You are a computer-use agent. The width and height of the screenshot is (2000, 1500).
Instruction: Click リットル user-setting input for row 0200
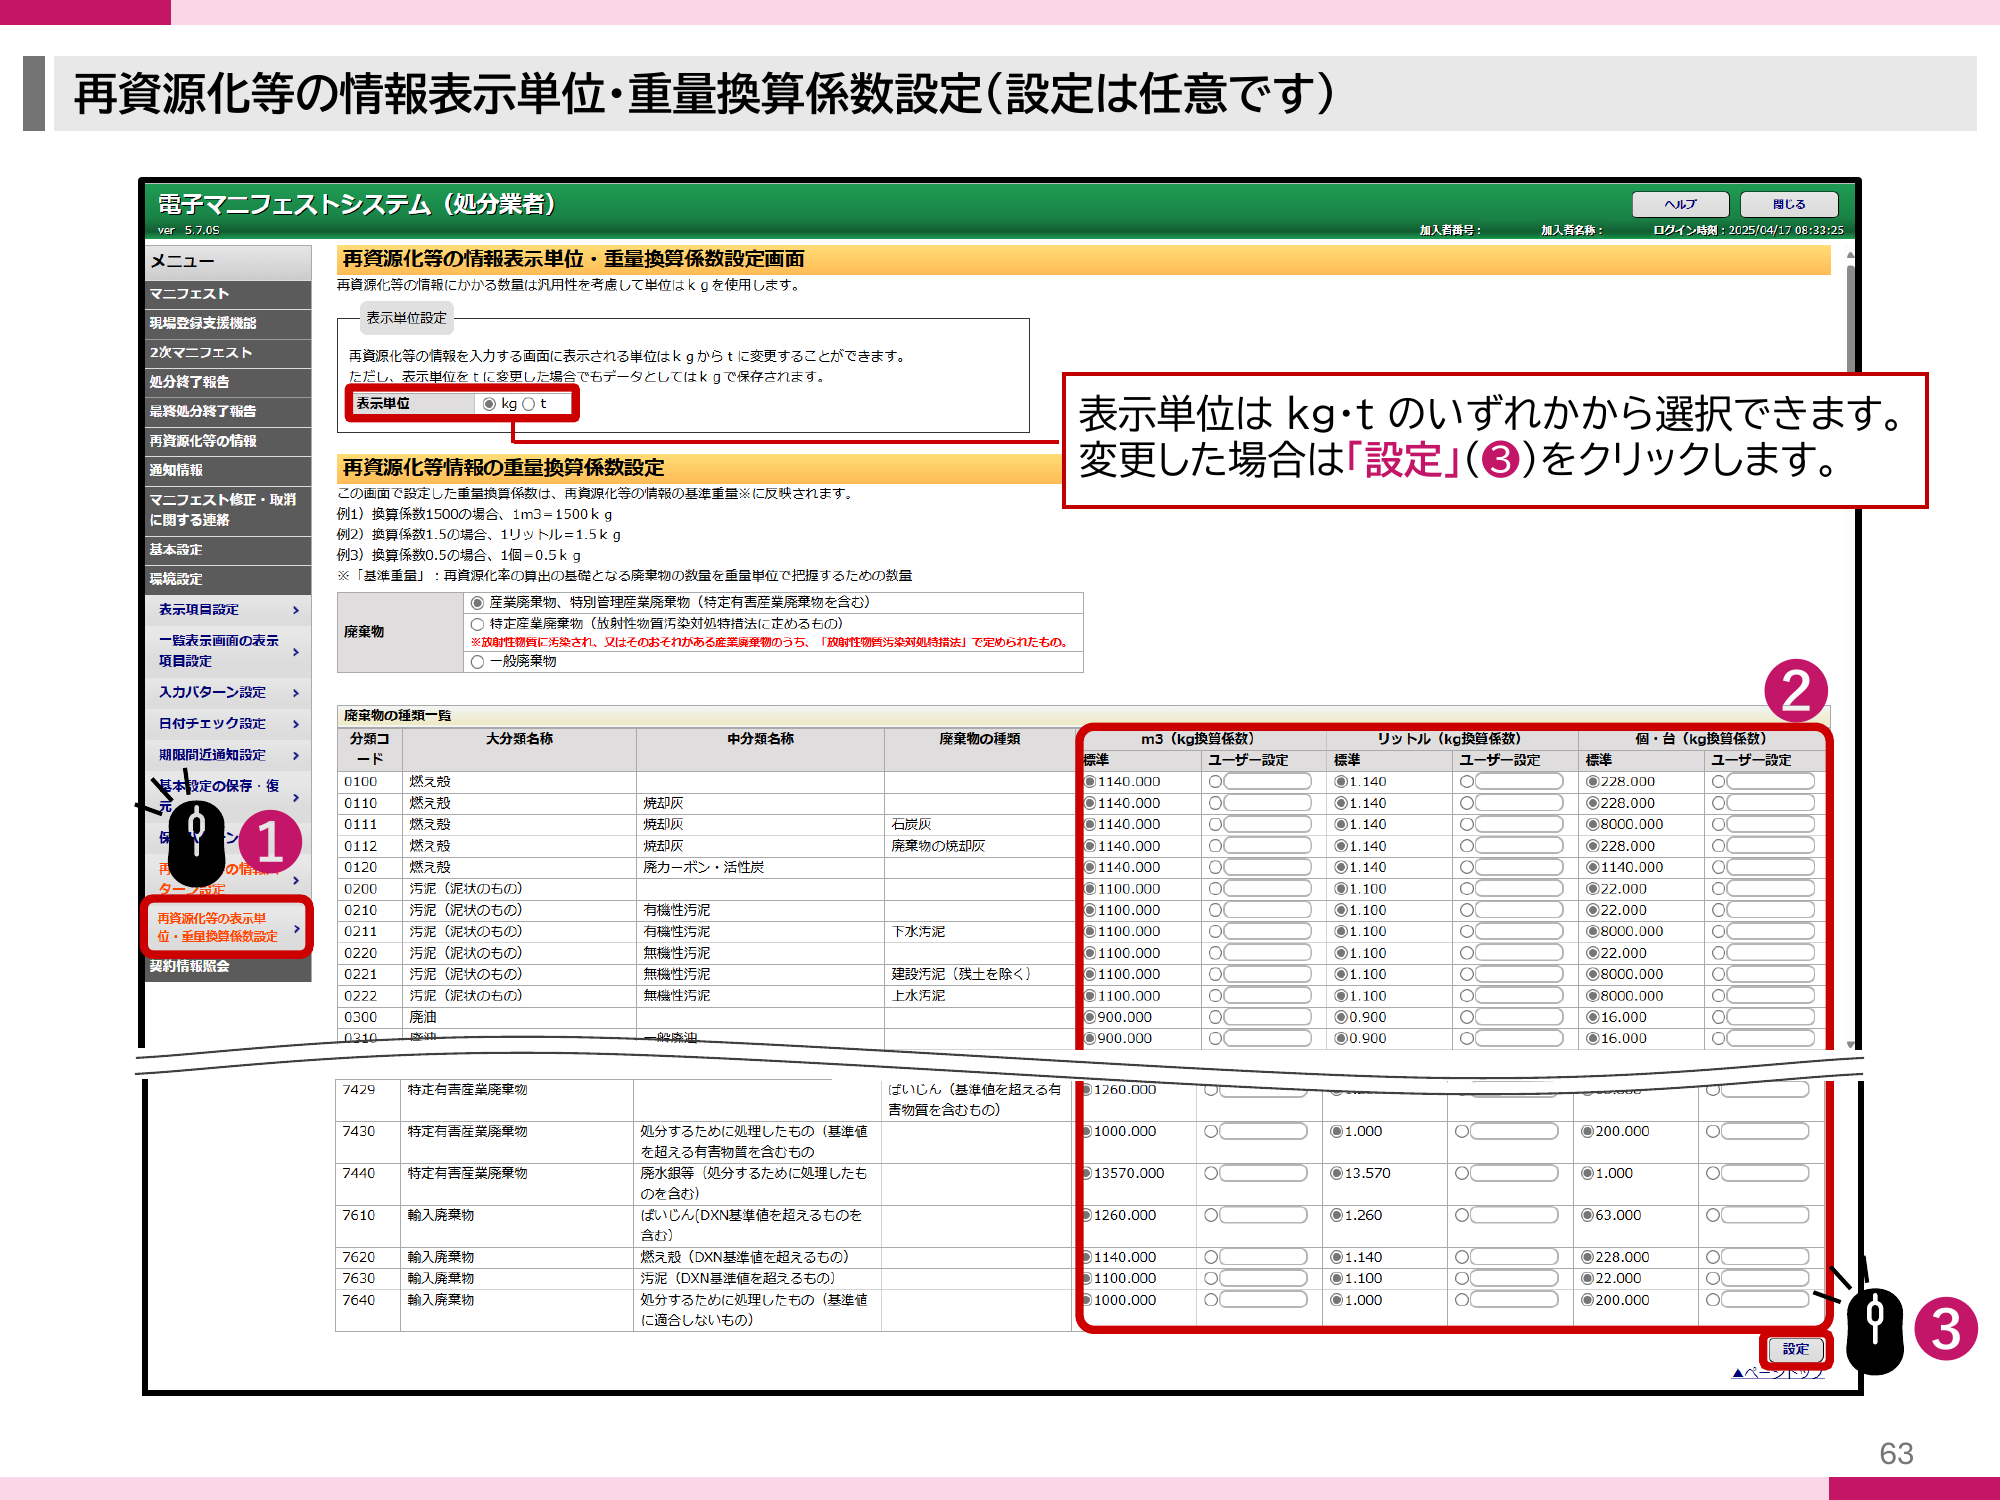click(1519, 889)
